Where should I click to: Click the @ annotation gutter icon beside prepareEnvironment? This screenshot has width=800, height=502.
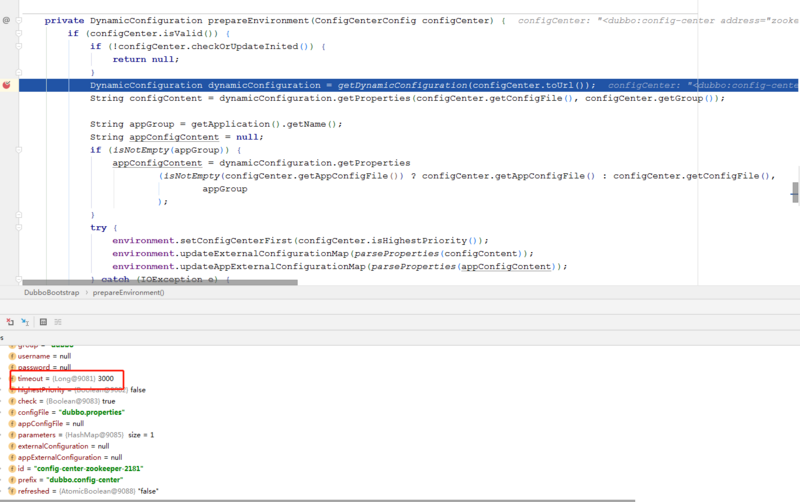(x=6, y=20)
